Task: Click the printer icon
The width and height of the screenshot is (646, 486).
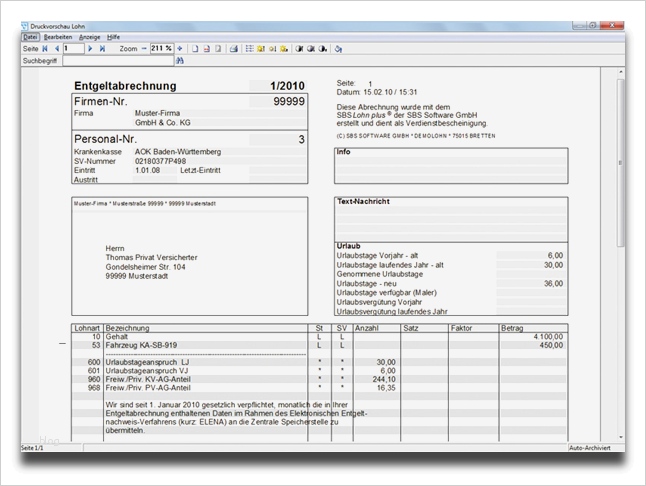Action: pyautogui.click(x=234, y=49)
